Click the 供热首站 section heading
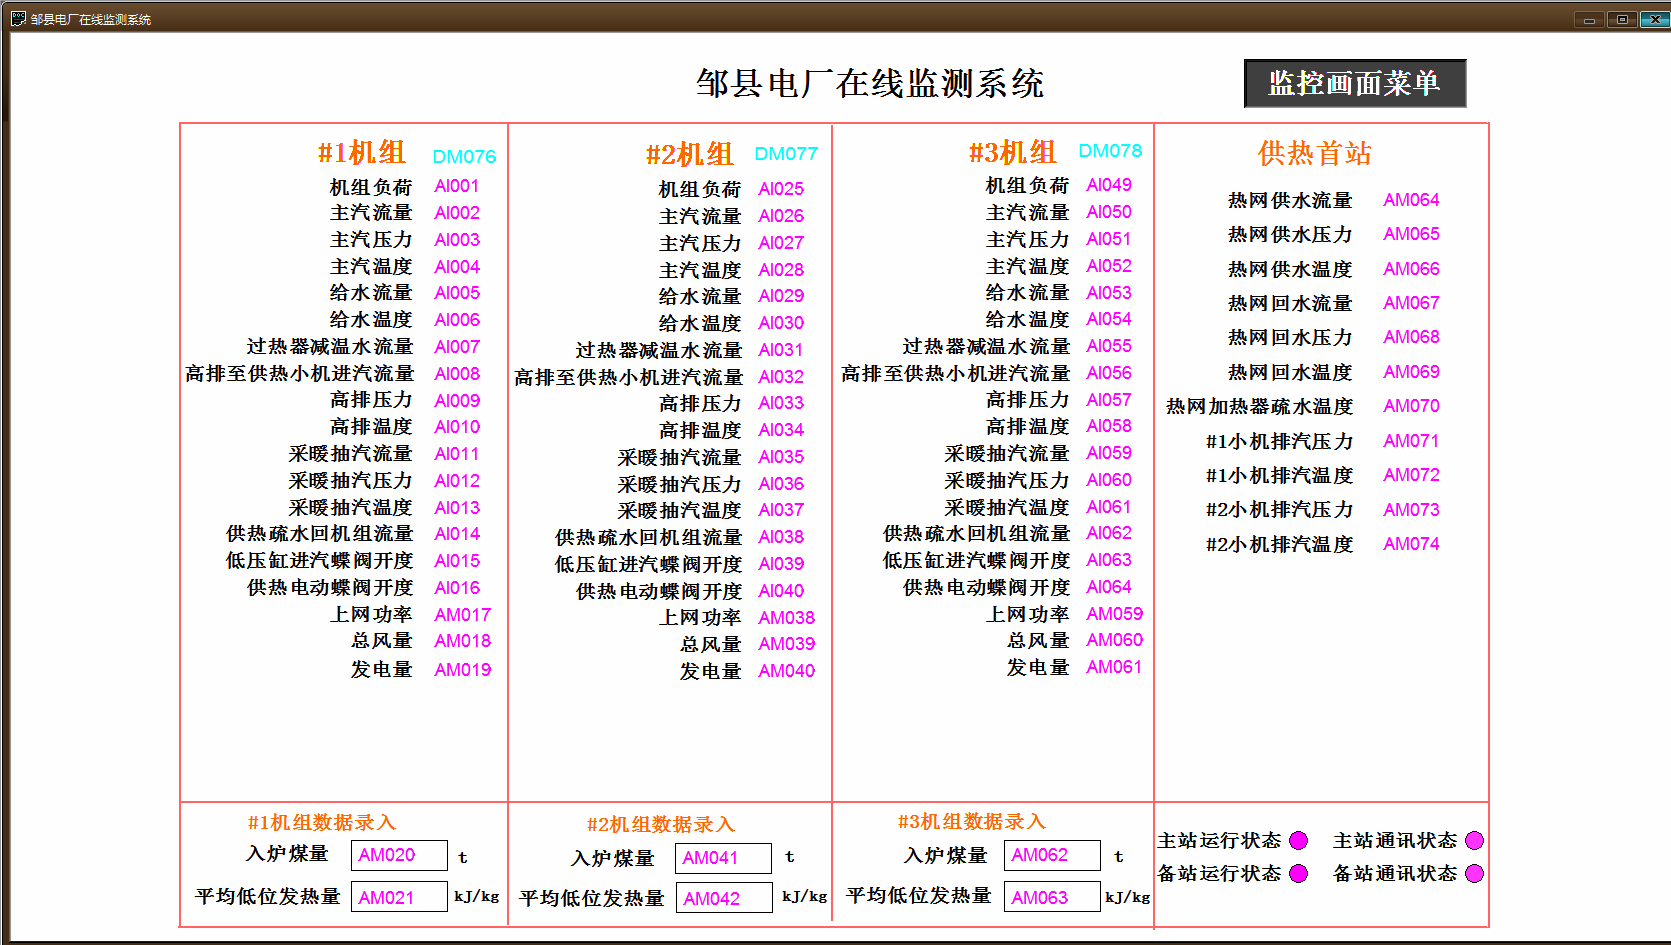The height and width of the screenshot is (945, 1671). (1315, 153)
